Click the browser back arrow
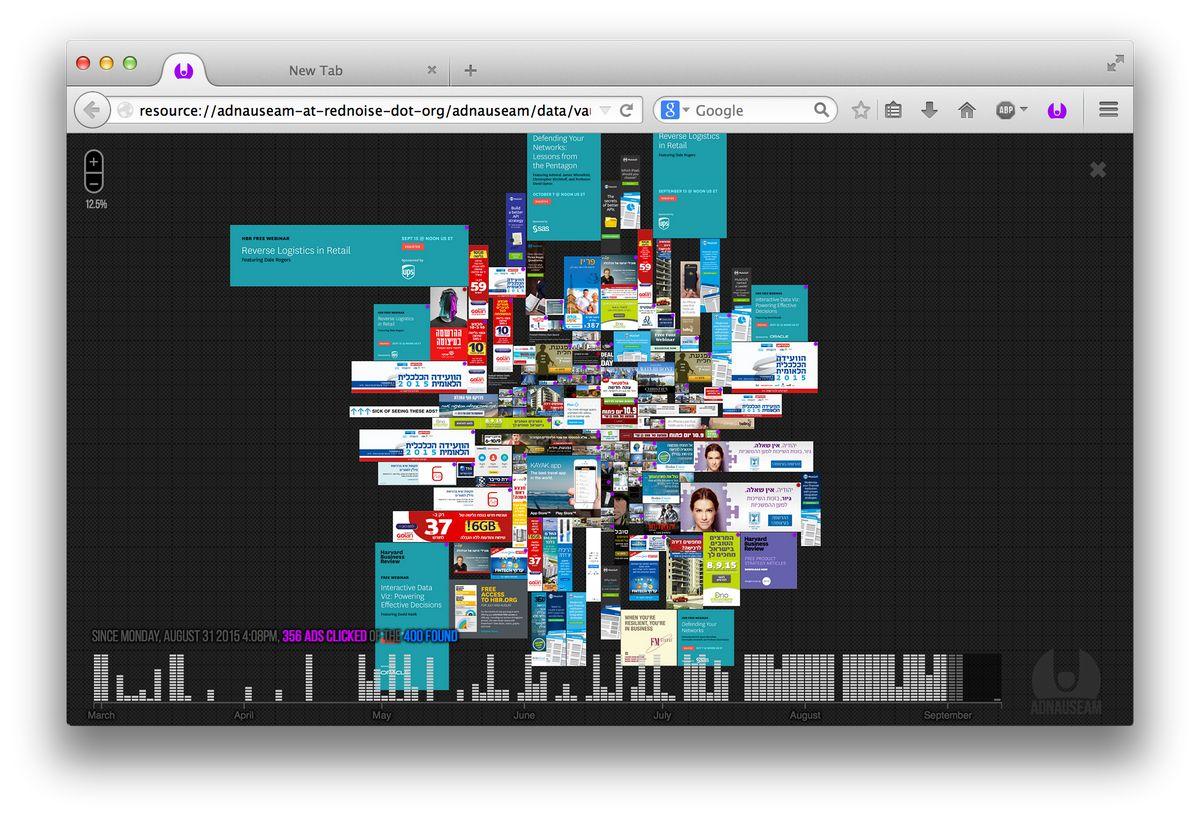Image resolution: width=1200 pixels, height=818 pixels. point(91,110)
